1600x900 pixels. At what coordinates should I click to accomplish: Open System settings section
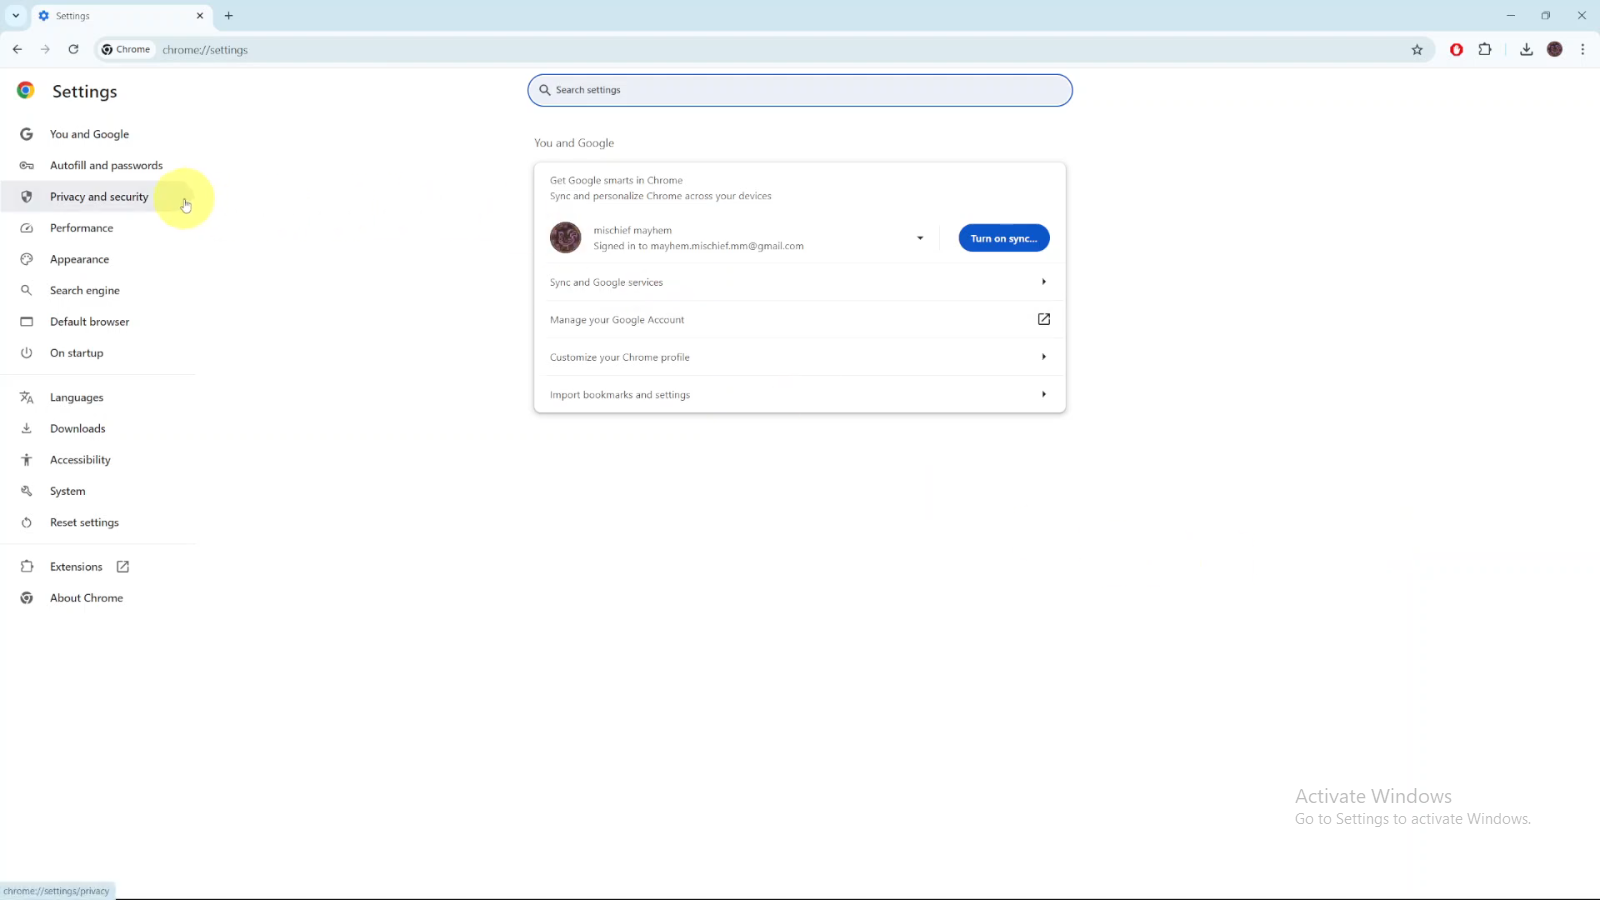click(100, 491)
